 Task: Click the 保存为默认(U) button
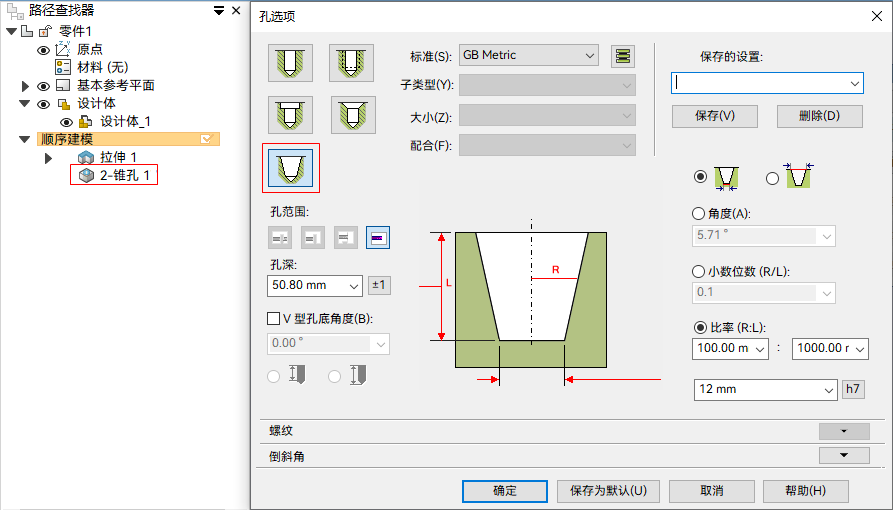pos(608,491)
